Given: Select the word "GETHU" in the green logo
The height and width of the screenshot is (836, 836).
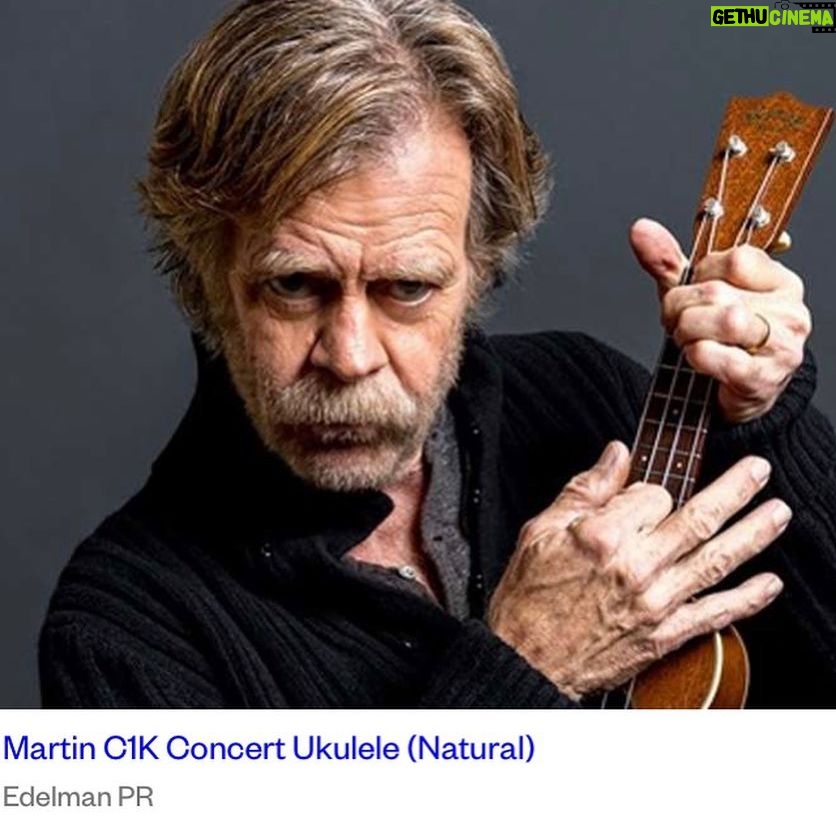Looking at the screenshot, I should 738,18.
